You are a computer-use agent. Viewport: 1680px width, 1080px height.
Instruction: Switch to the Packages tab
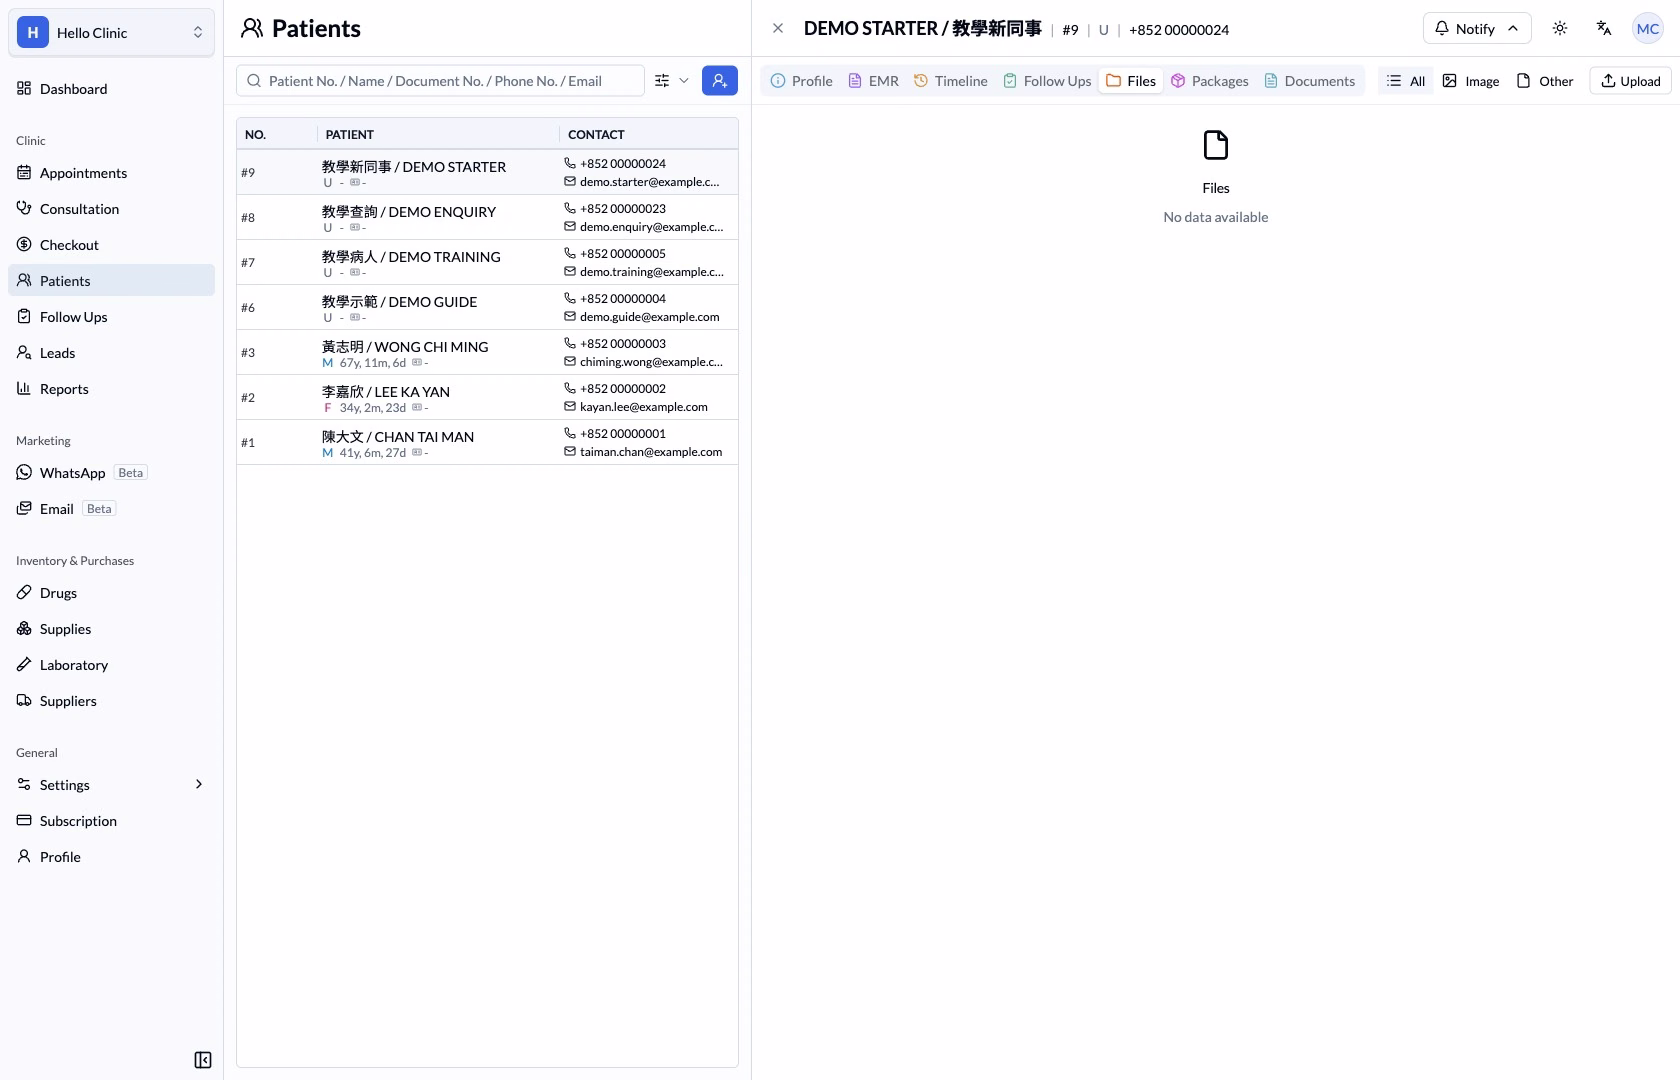point(1210,81)
